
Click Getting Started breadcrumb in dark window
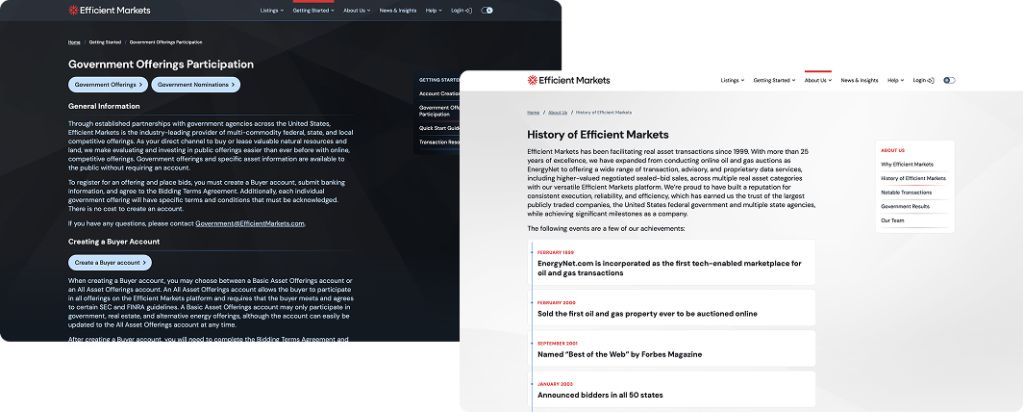(105, 42)
